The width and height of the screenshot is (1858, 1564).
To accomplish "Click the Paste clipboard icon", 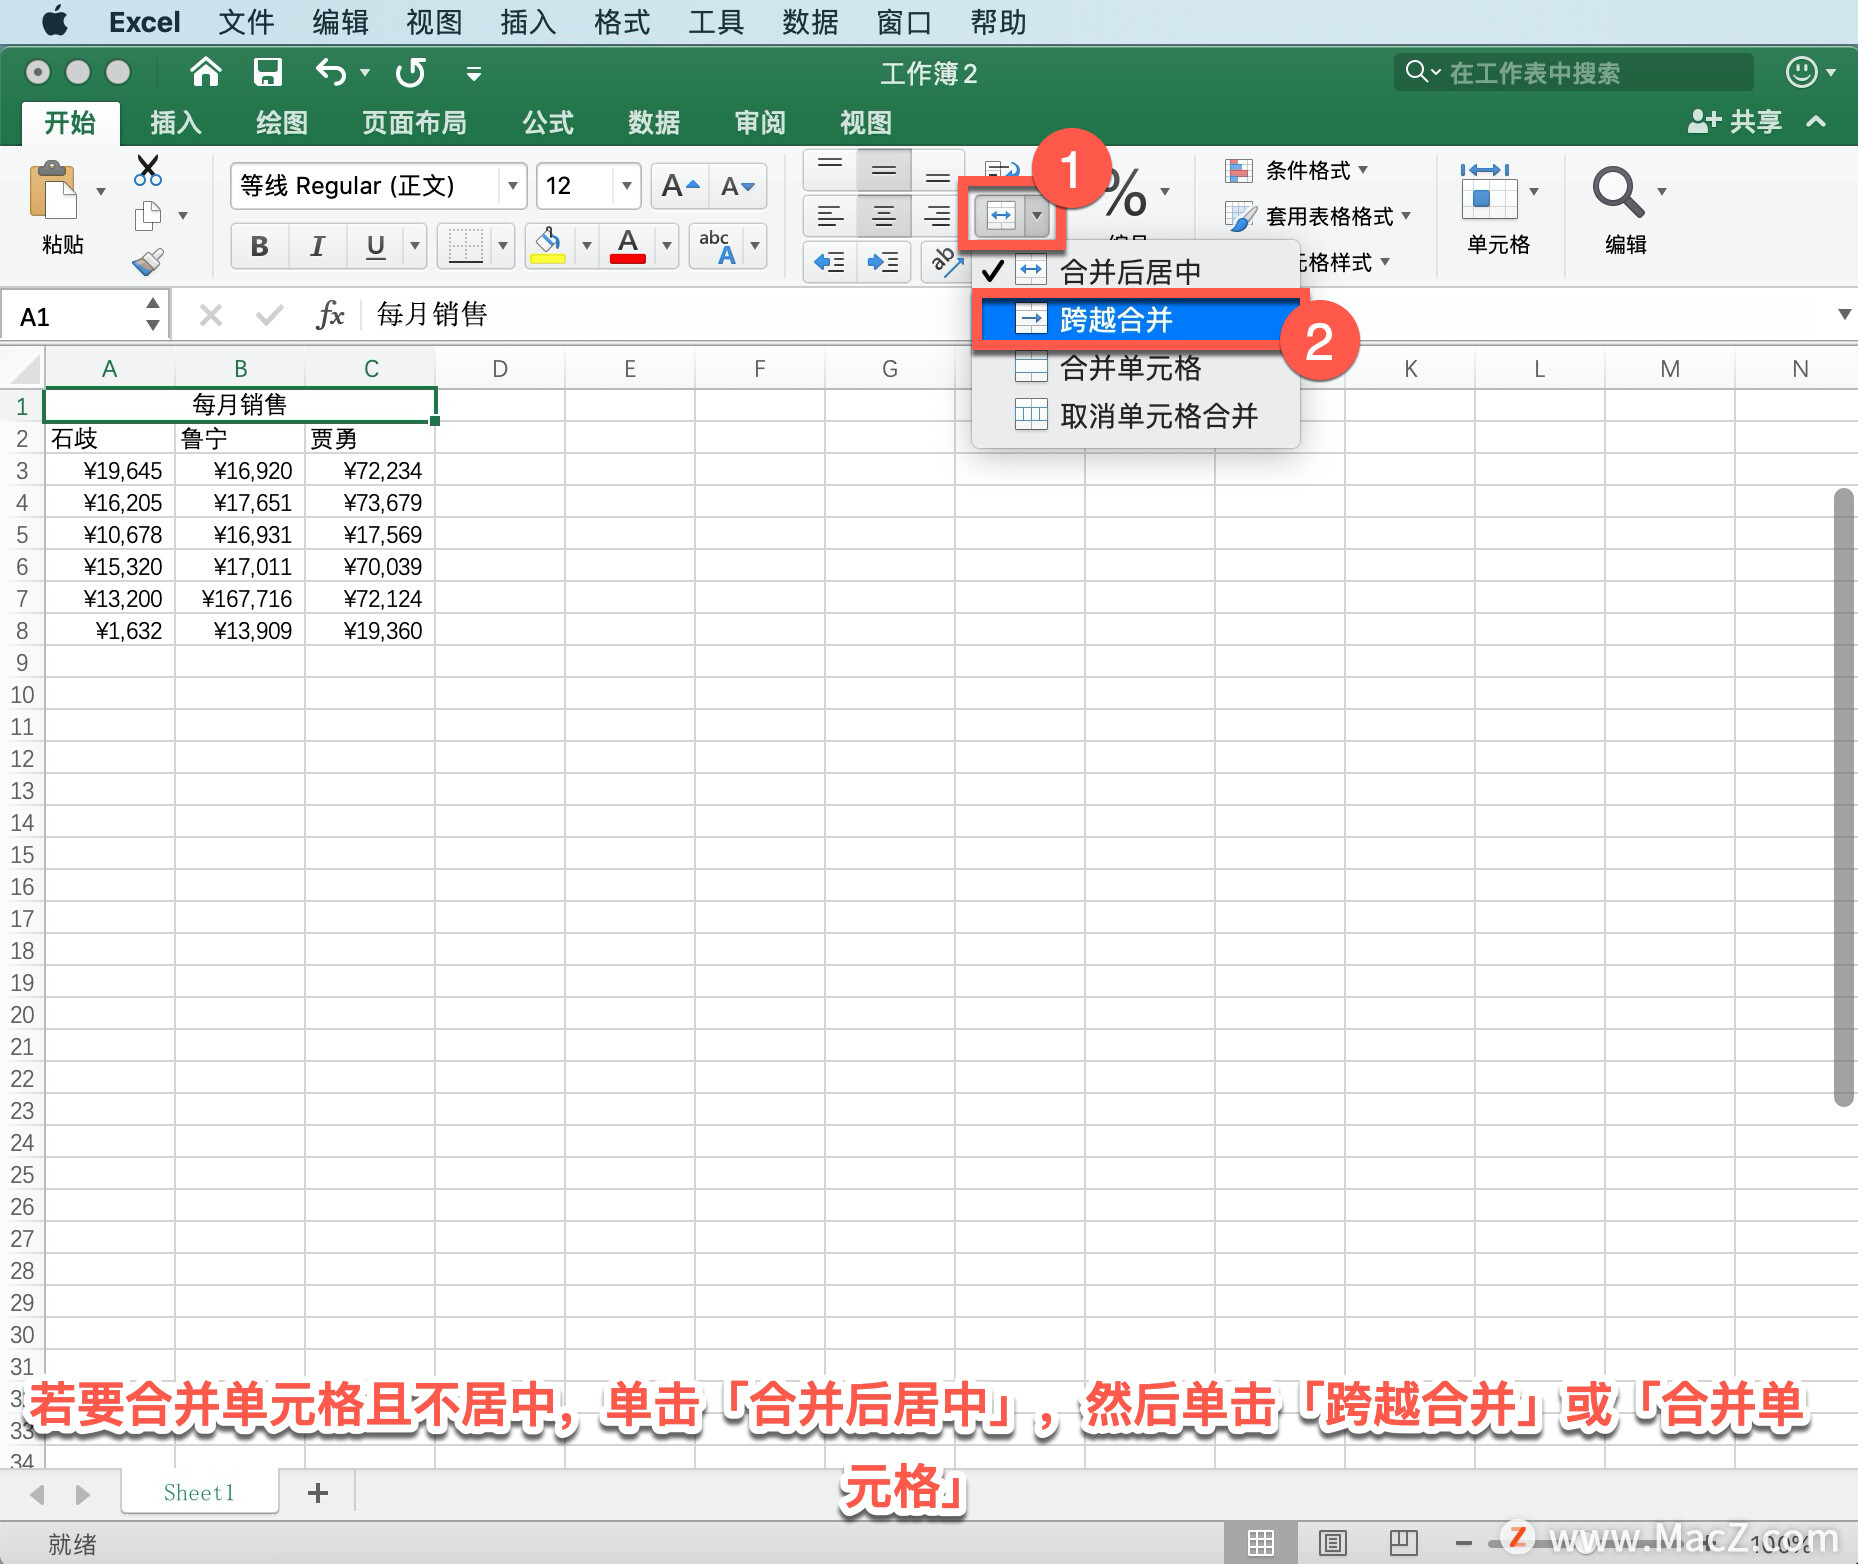I will [x=54, y=190].
